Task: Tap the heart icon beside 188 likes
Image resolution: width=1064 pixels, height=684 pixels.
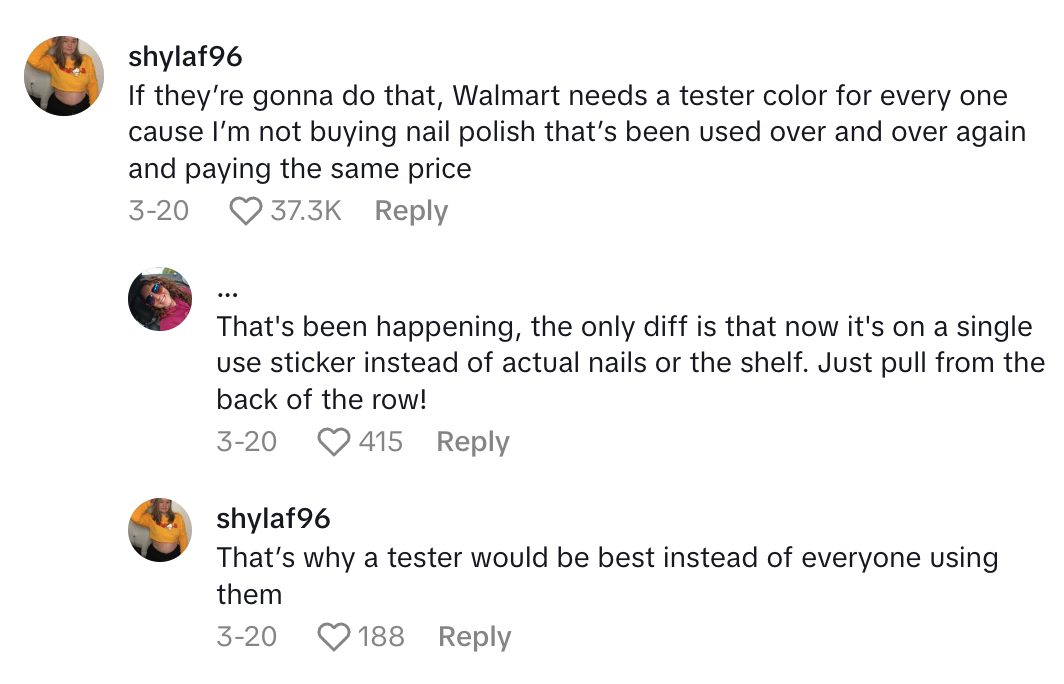Action: click(x=333, y=637)
